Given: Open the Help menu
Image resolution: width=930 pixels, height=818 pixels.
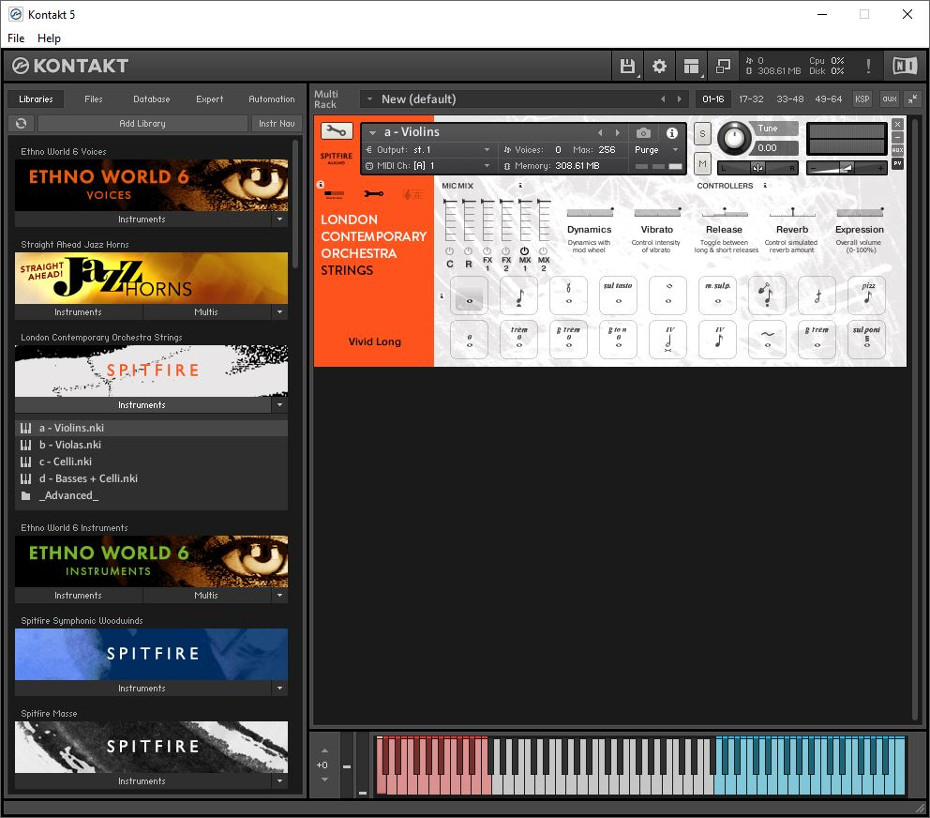Looking at the screenshot, I should coord(49,38).
